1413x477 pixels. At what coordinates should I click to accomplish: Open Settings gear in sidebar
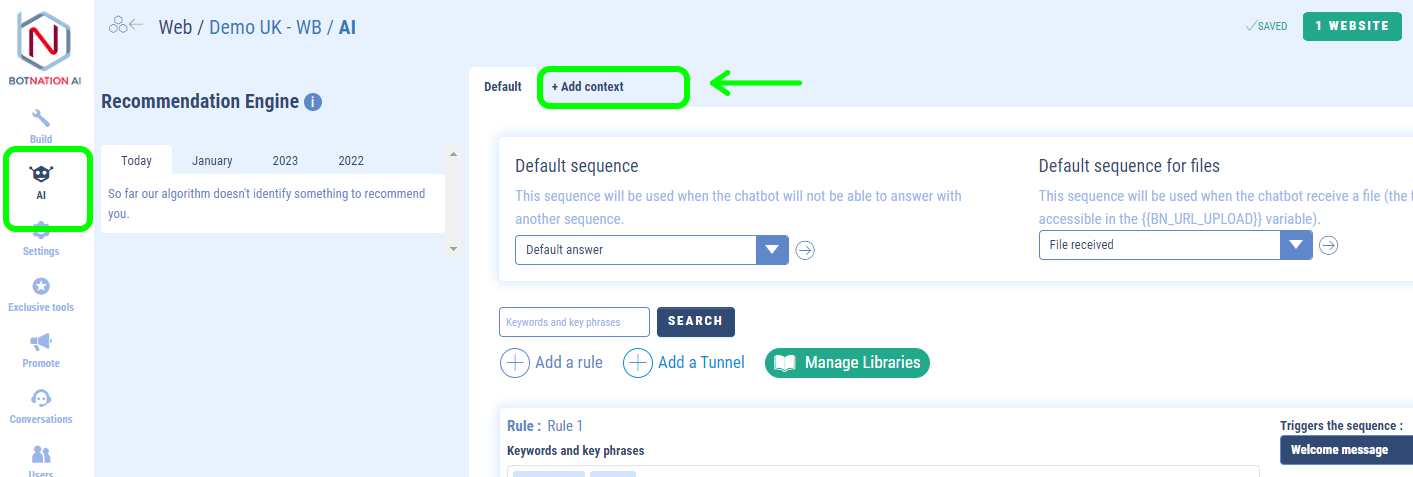click(41, 232)
